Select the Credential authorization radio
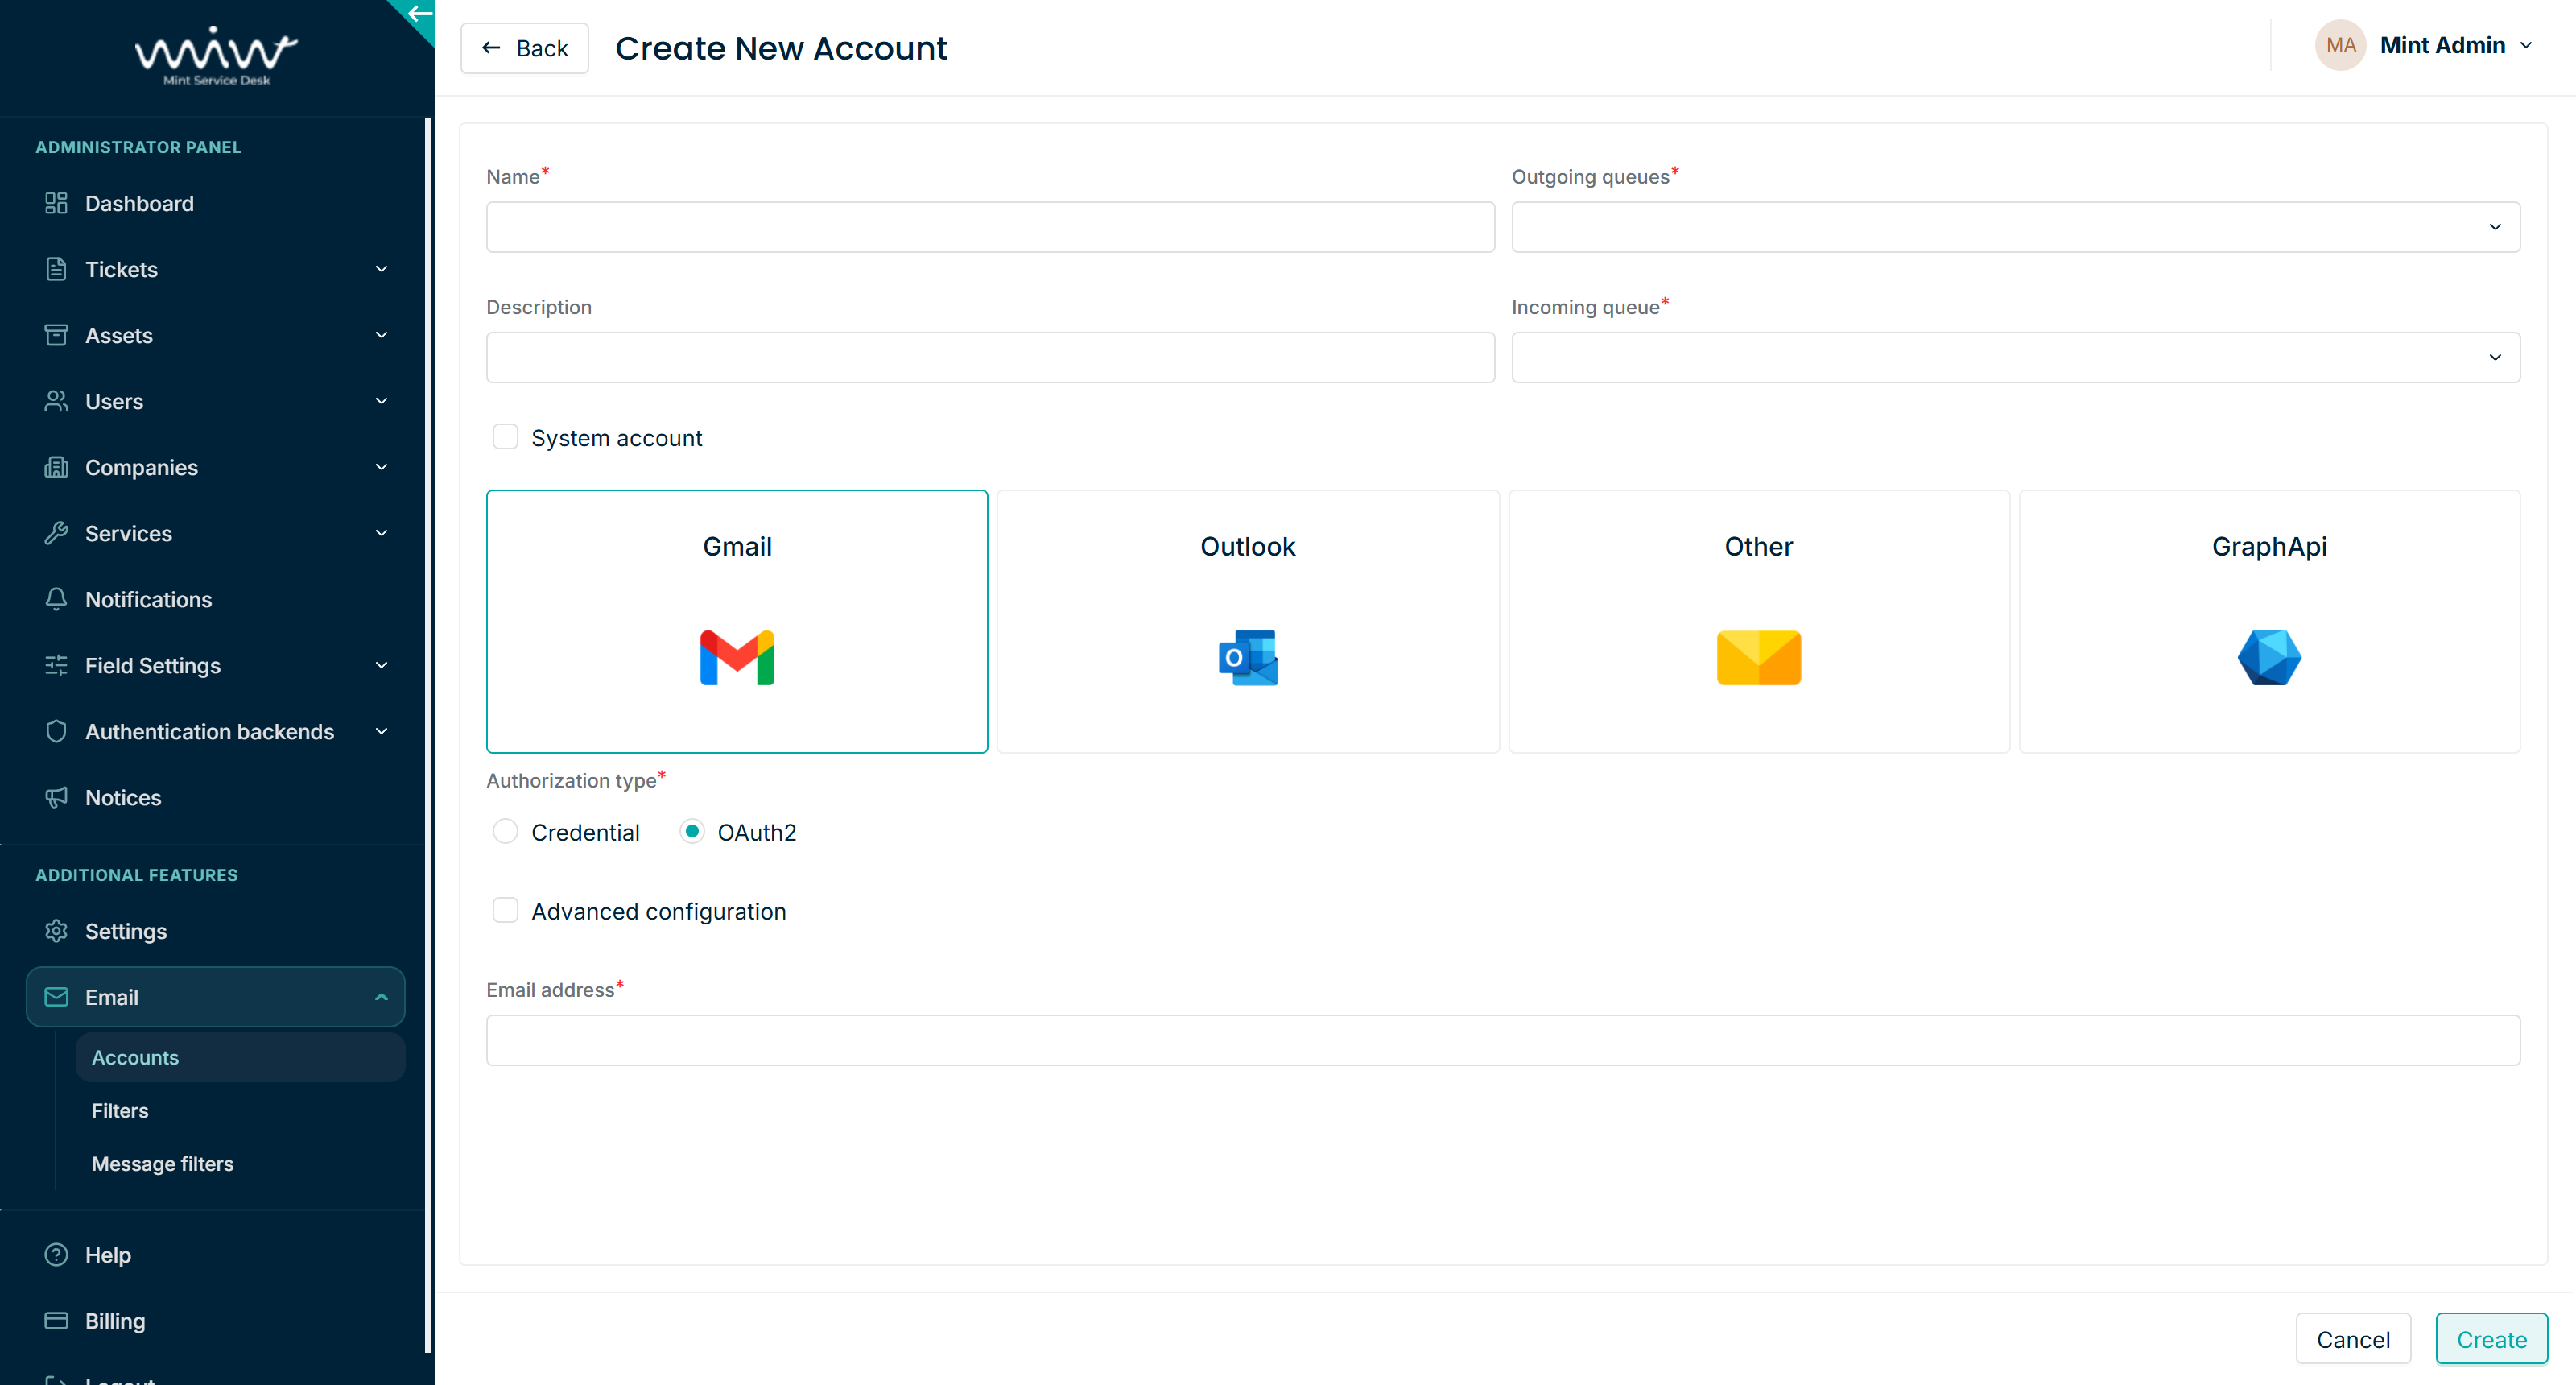The width and height of the screenshot is (2576, 1385). 505,832
